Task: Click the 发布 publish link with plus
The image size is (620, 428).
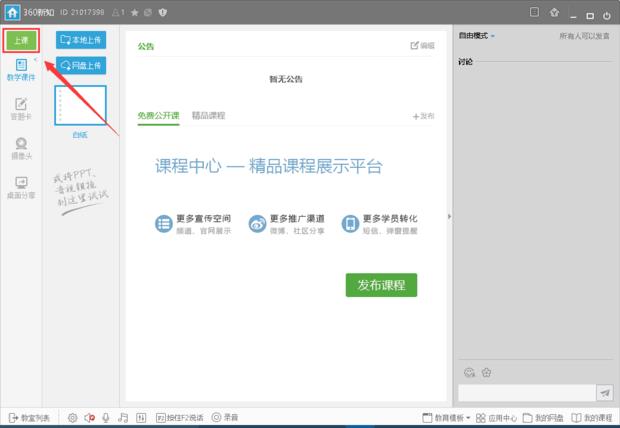Action: (423, 116)
